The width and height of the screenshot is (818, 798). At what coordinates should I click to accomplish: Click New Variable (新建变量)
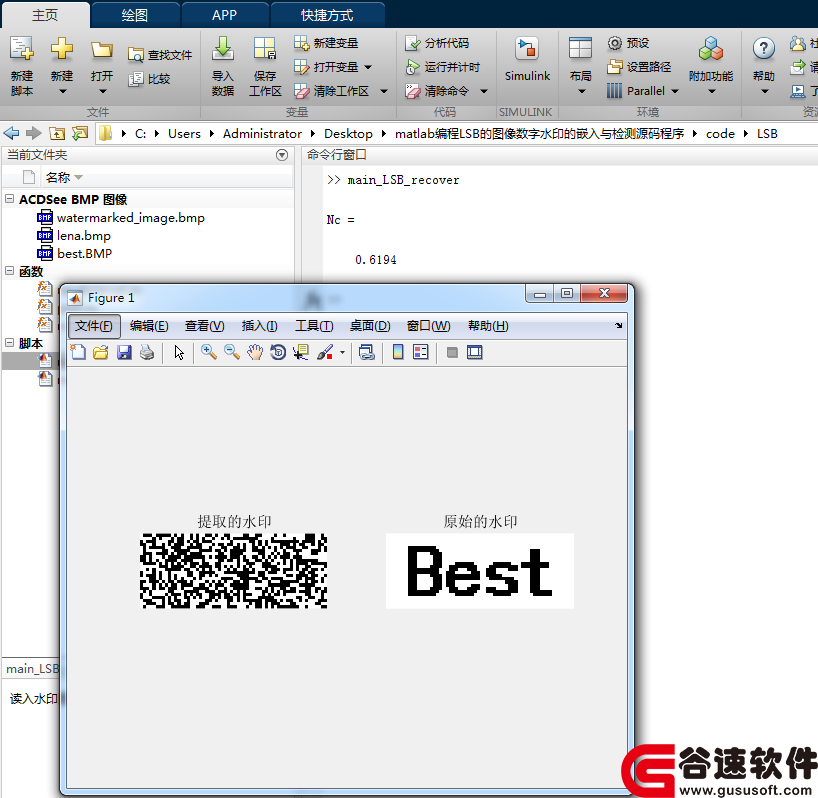326,43
